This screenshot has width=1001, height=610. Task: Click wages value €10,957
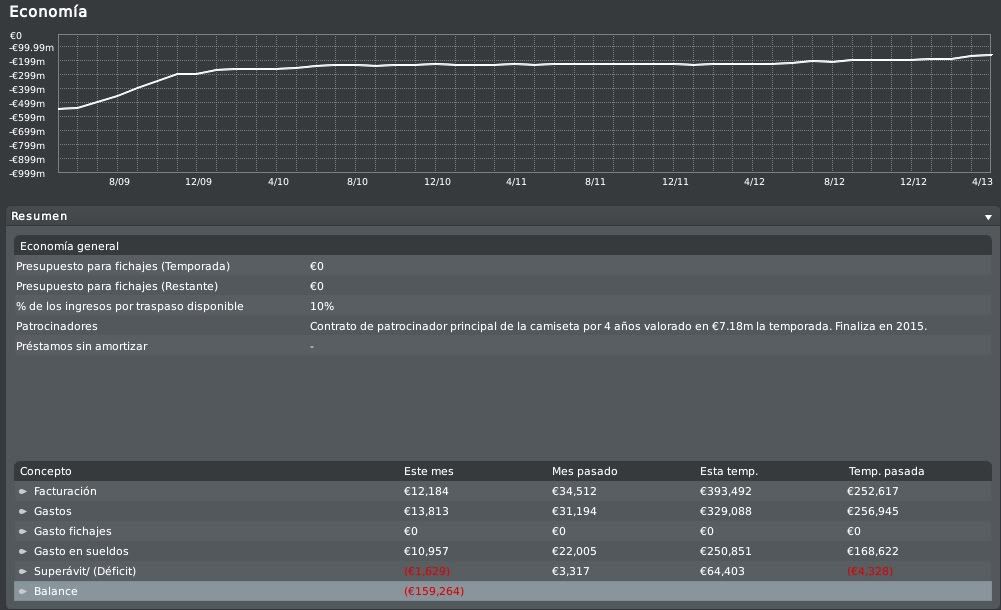point(426,551)
